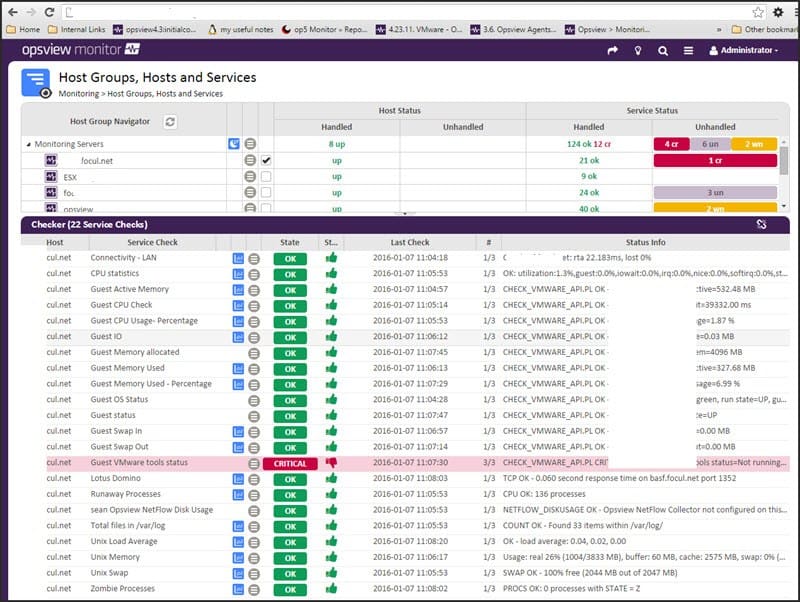The image size is (800, 602).
Task: Open context menu for CPU statistics
Action: (254, 274)
